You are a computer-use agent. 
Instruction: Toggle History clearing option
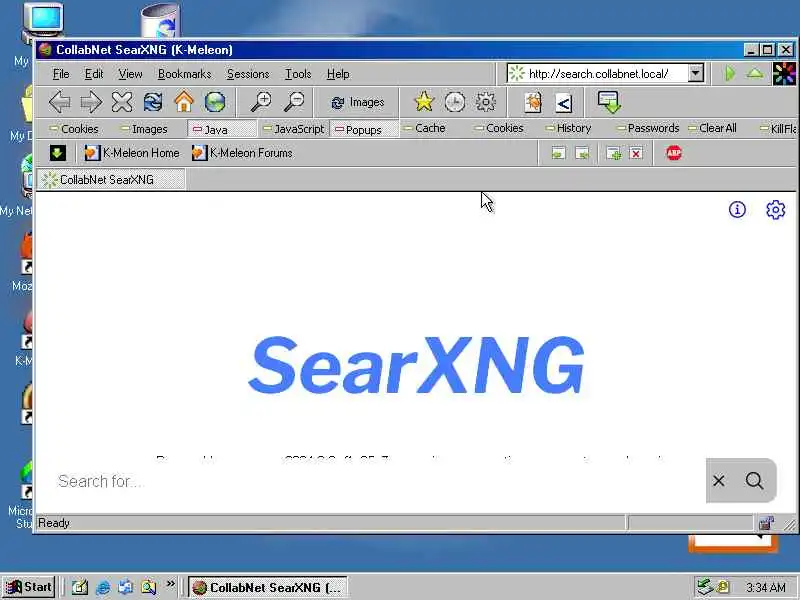tap(568, 128)
